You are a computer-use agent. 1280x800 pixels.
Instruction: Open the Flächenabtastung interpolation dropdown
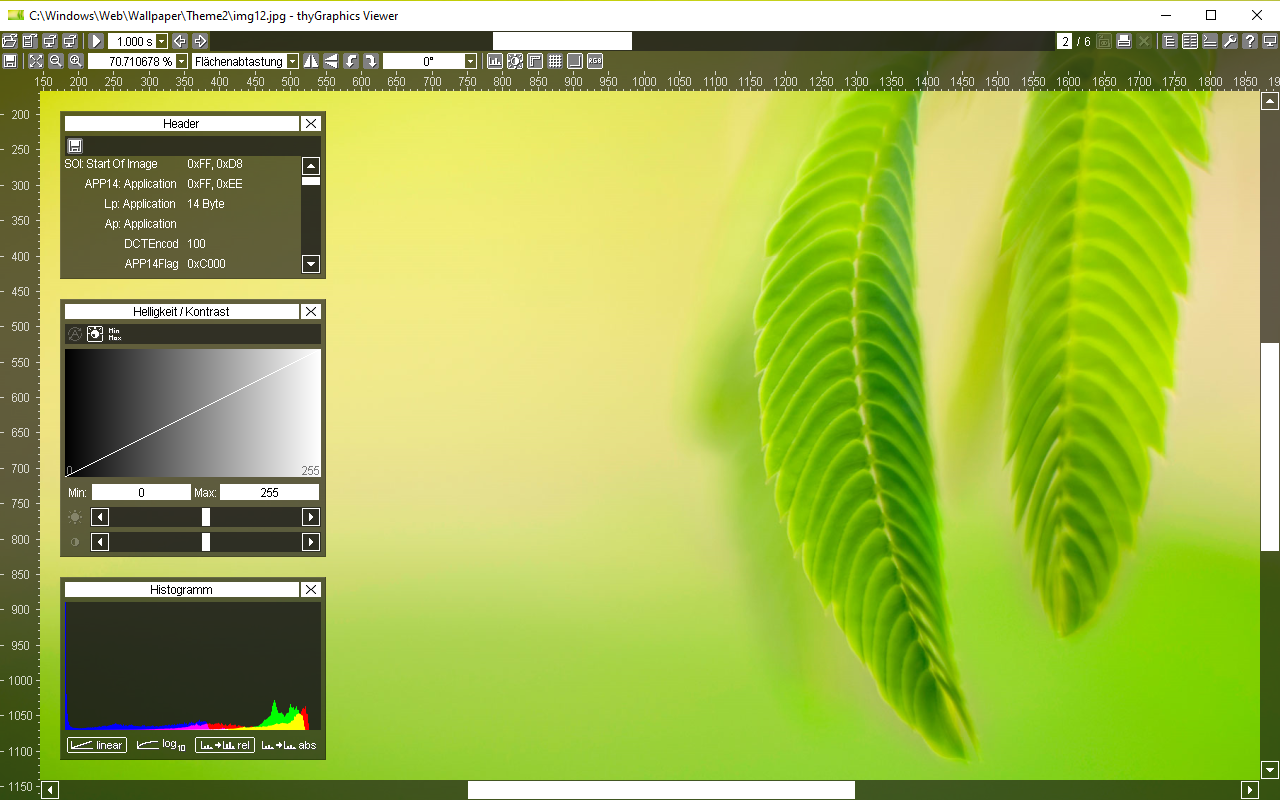click(x=292, y=61)
